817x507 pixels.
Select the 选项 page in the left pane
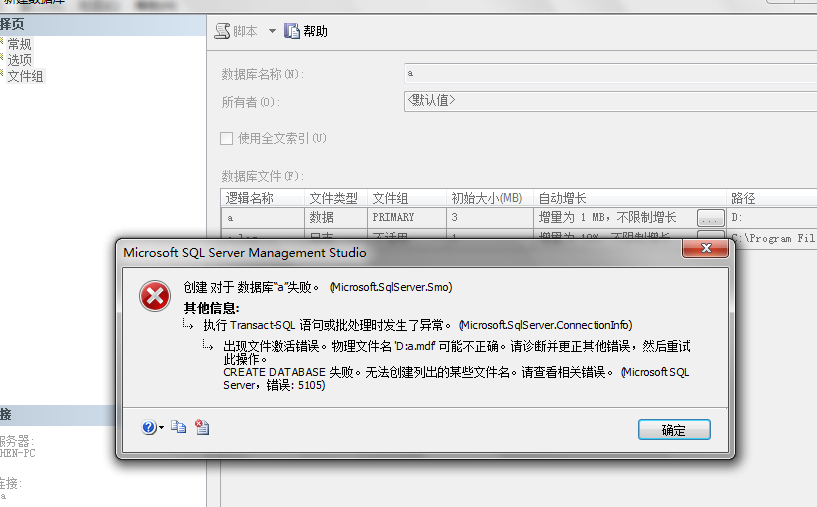(19, 60)
